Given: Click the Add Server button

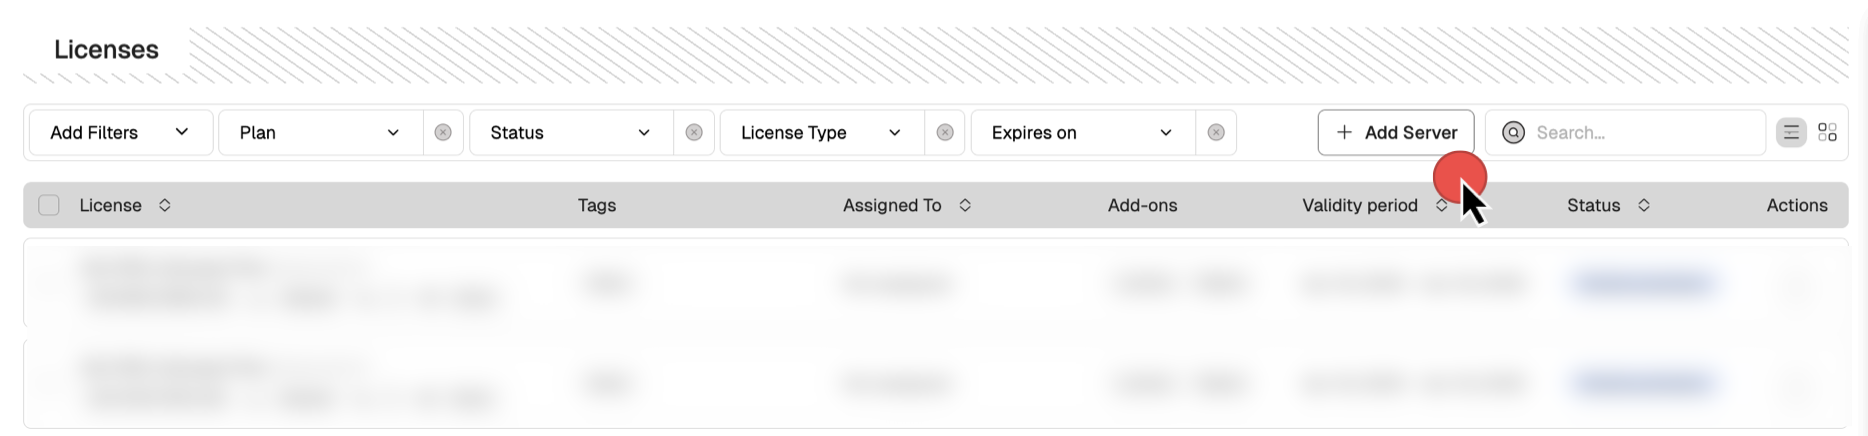Looking at the screenshot, I should point(1395,133).
